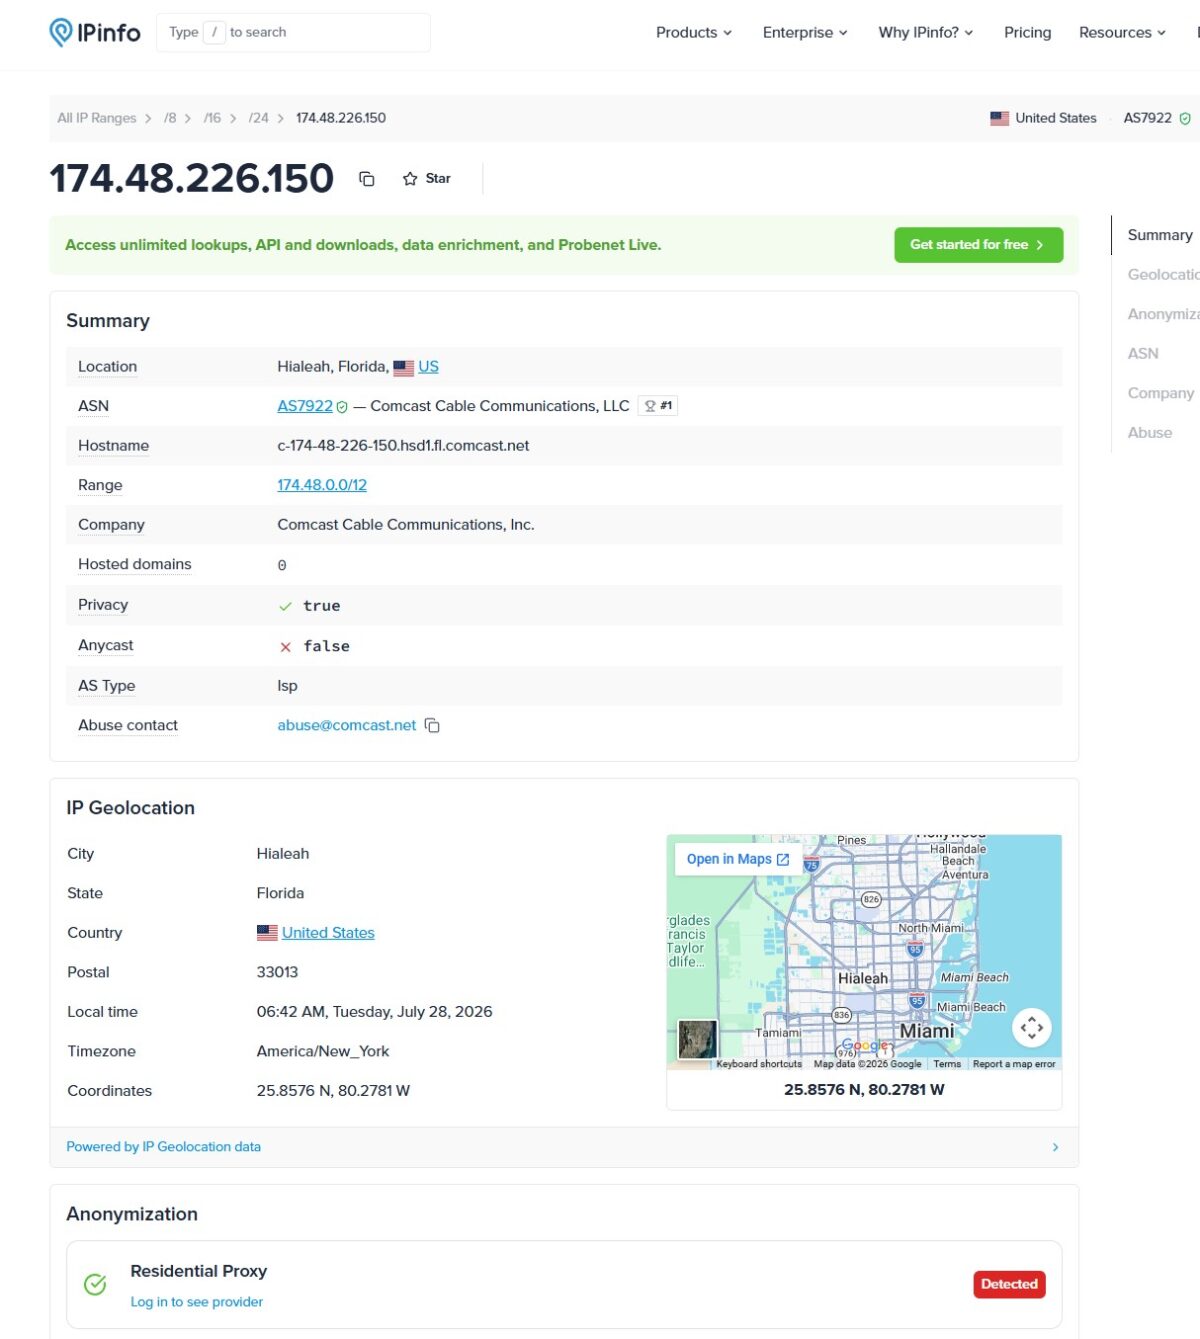The image size is (1200, 1339).
Task: Open map Terms link
Action: point(947,1064)
